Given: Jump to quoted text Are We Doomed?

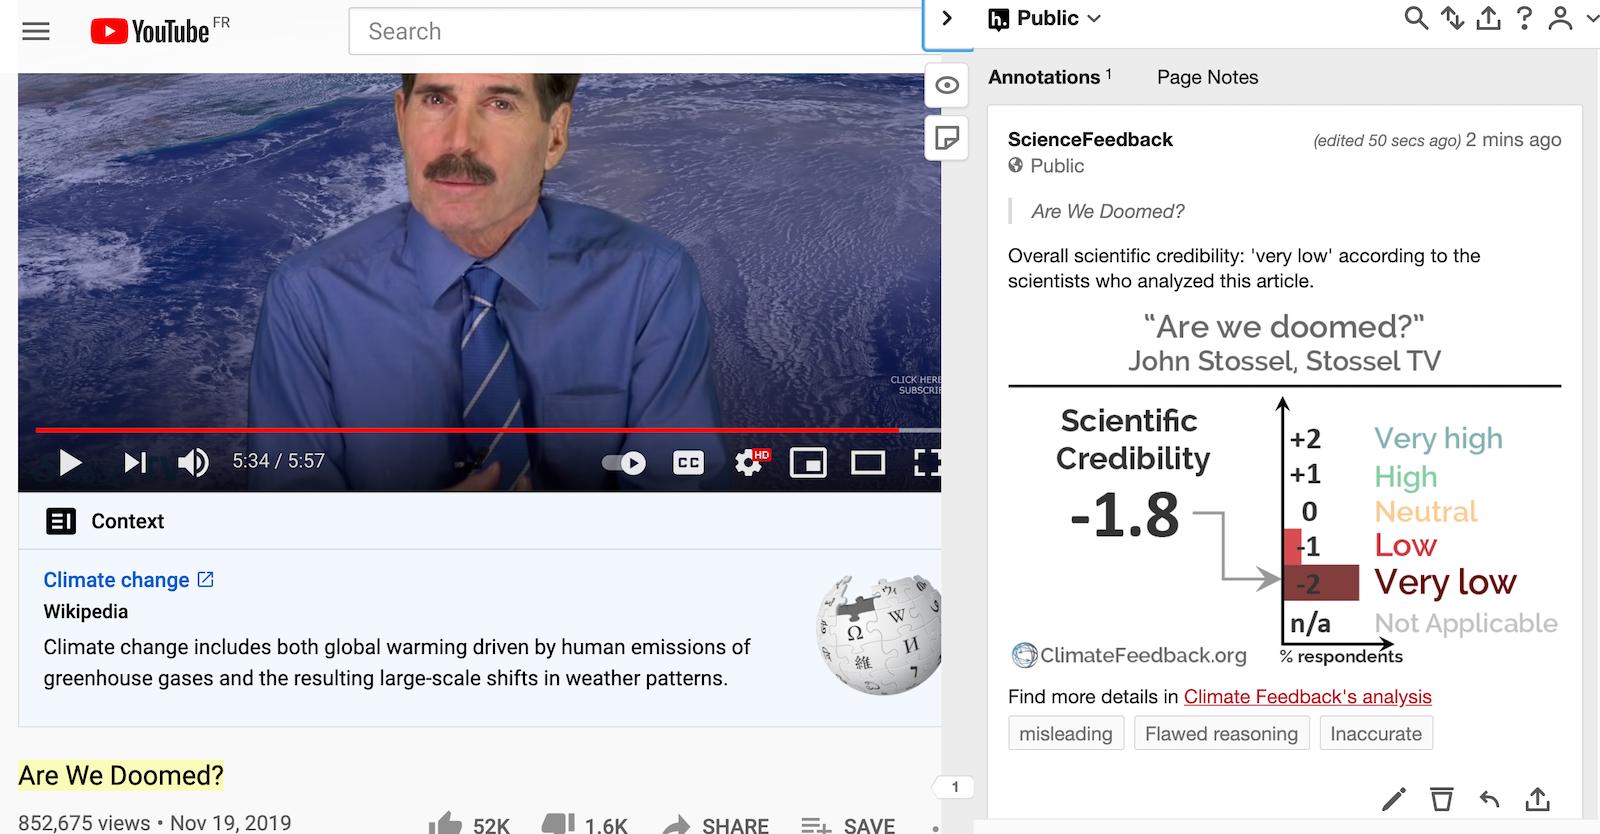Looking at the screenshot, I should tap(1108, 211).
